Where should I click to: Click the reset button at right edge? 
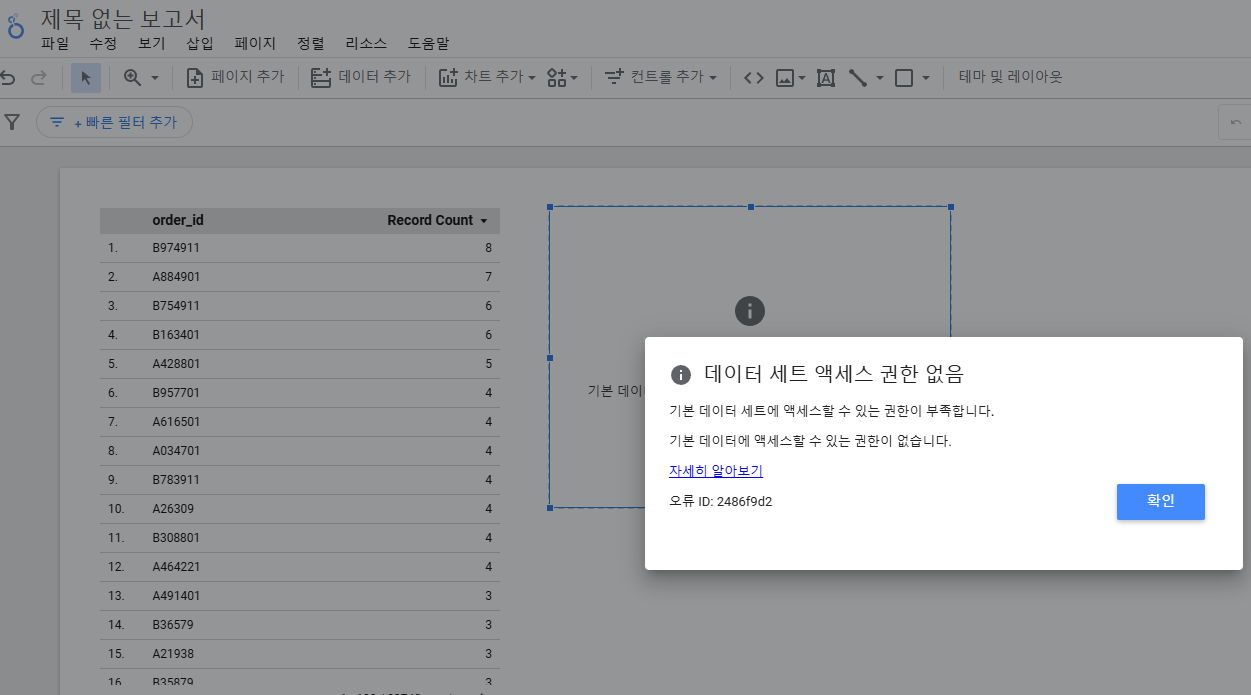coord(1235,122)
